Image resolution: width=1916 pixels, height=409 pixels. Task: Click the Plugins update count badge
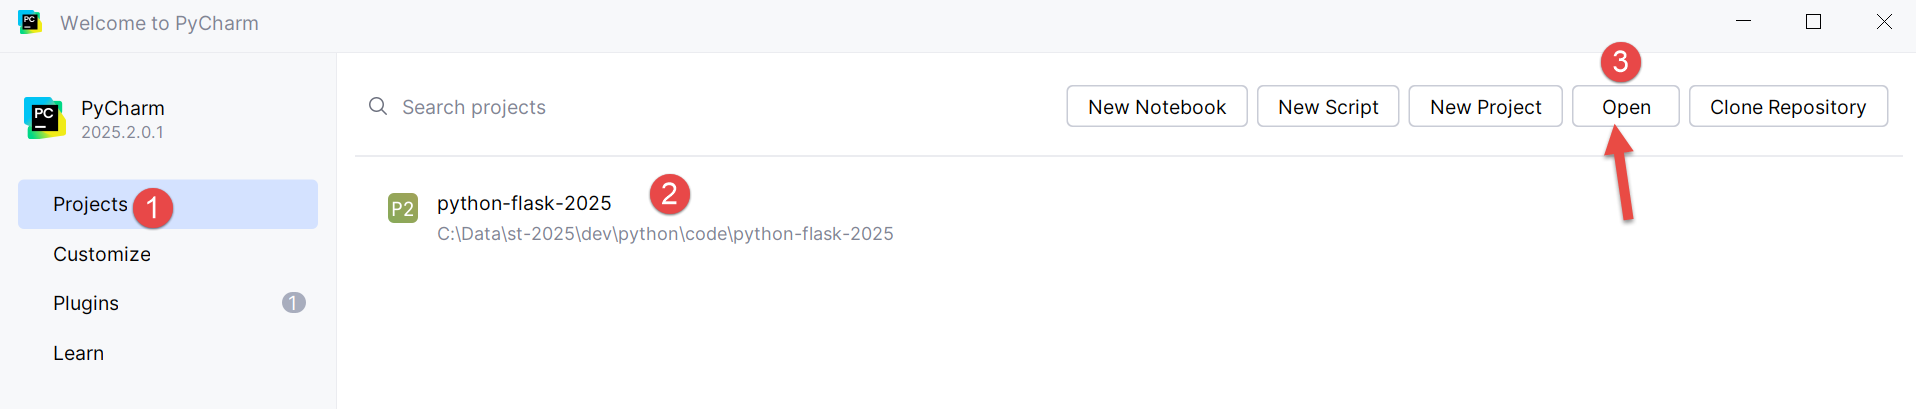(293, 302)
